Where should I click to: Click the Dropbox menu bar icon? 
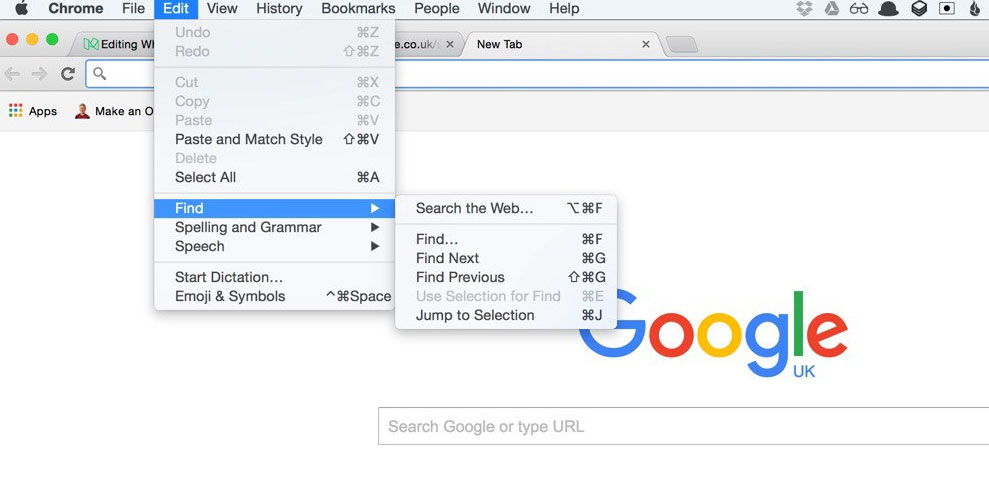click(x=804, y=8)
